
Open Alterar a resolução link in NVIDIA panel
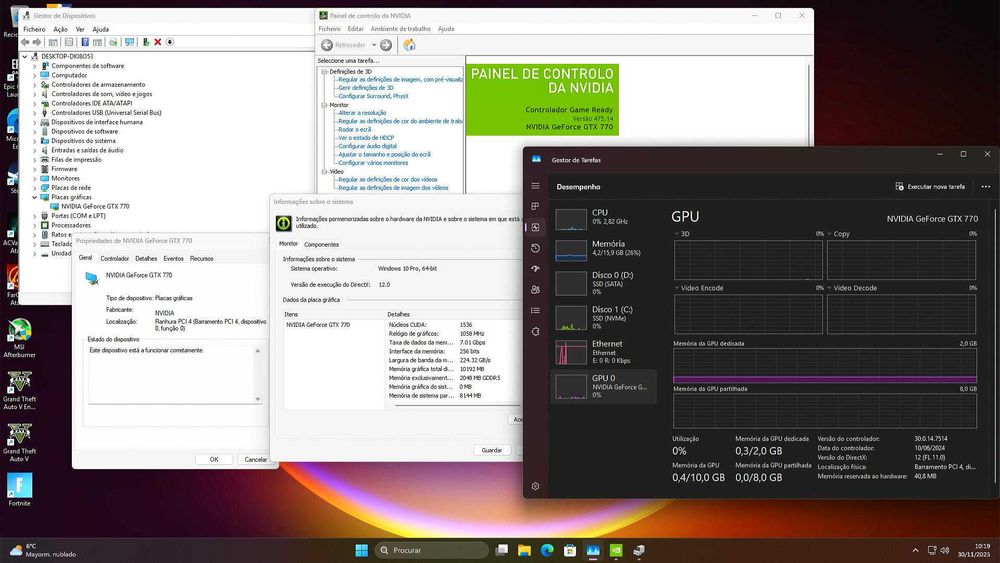pos(362,113)
